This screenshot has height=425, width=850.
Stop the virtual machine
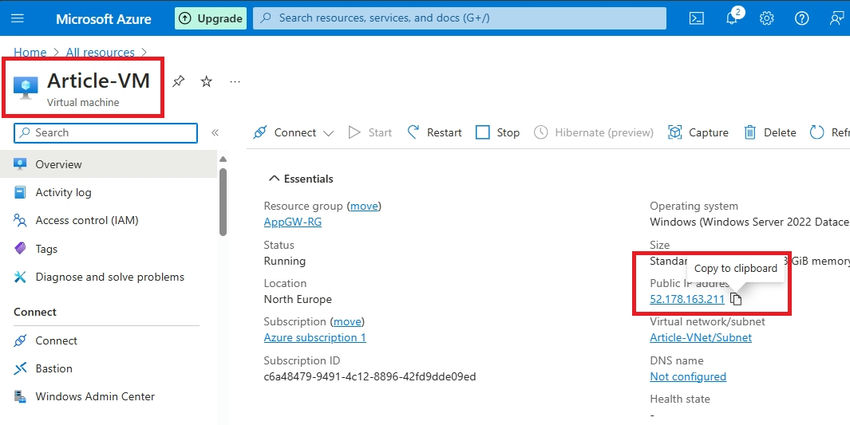tap(498, 133)
